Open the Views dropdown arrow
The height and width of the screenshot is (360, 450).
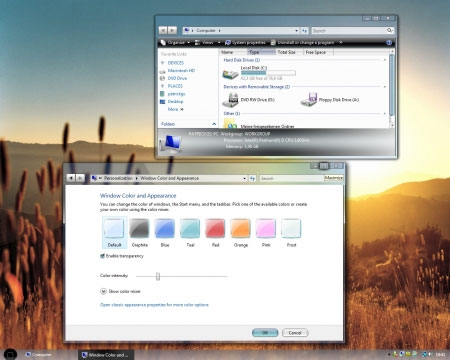click(x=219, y=43)
